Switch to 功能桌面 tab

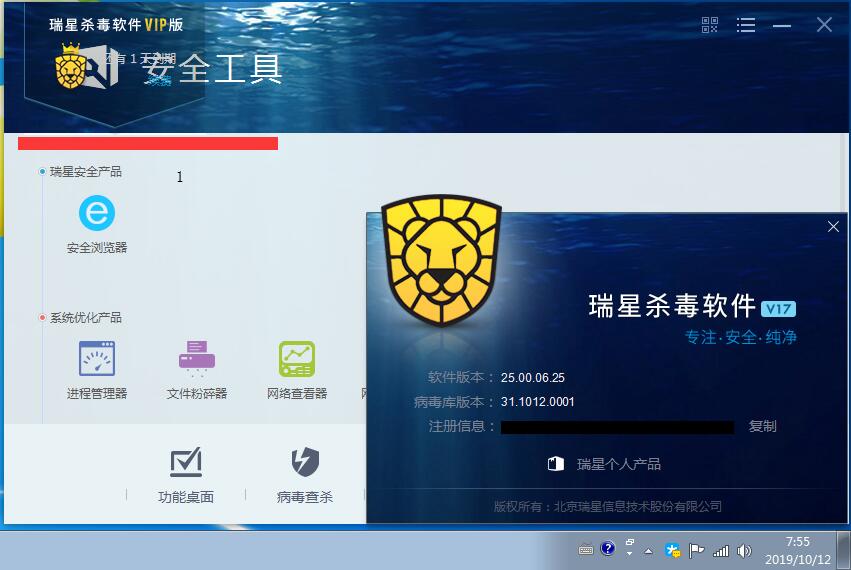pos(186,476)
